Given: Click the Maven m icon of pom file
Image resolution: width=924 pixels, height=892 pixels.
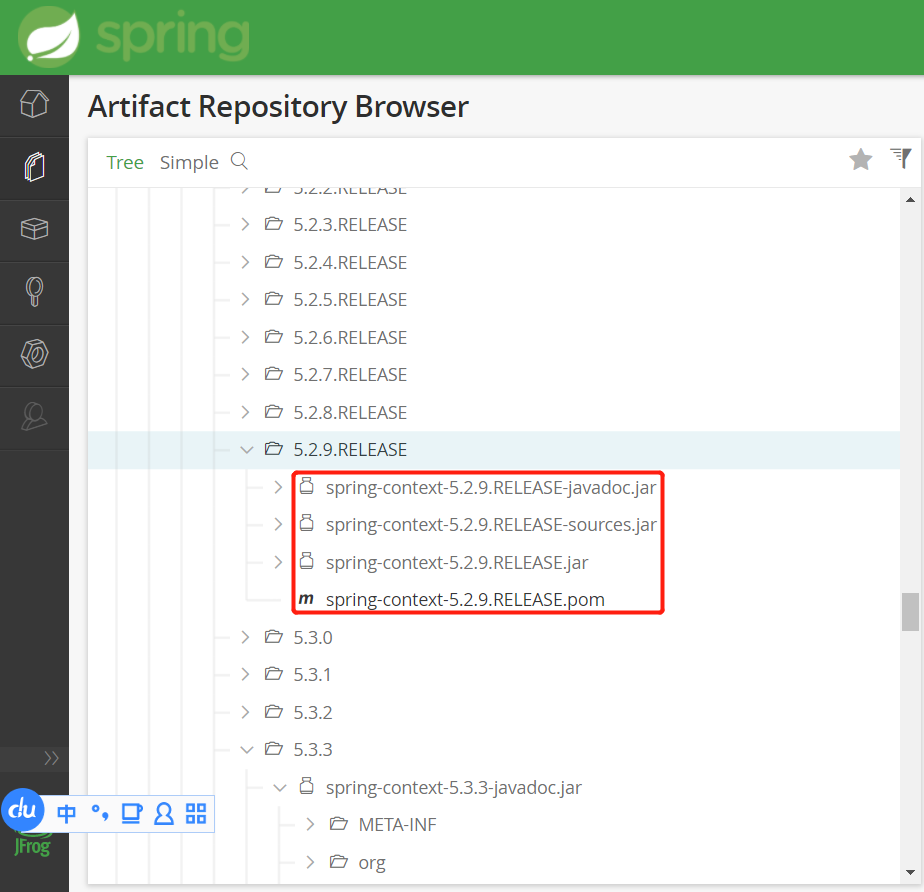Looking at the screenshot, I should click(x=306, y=599).
